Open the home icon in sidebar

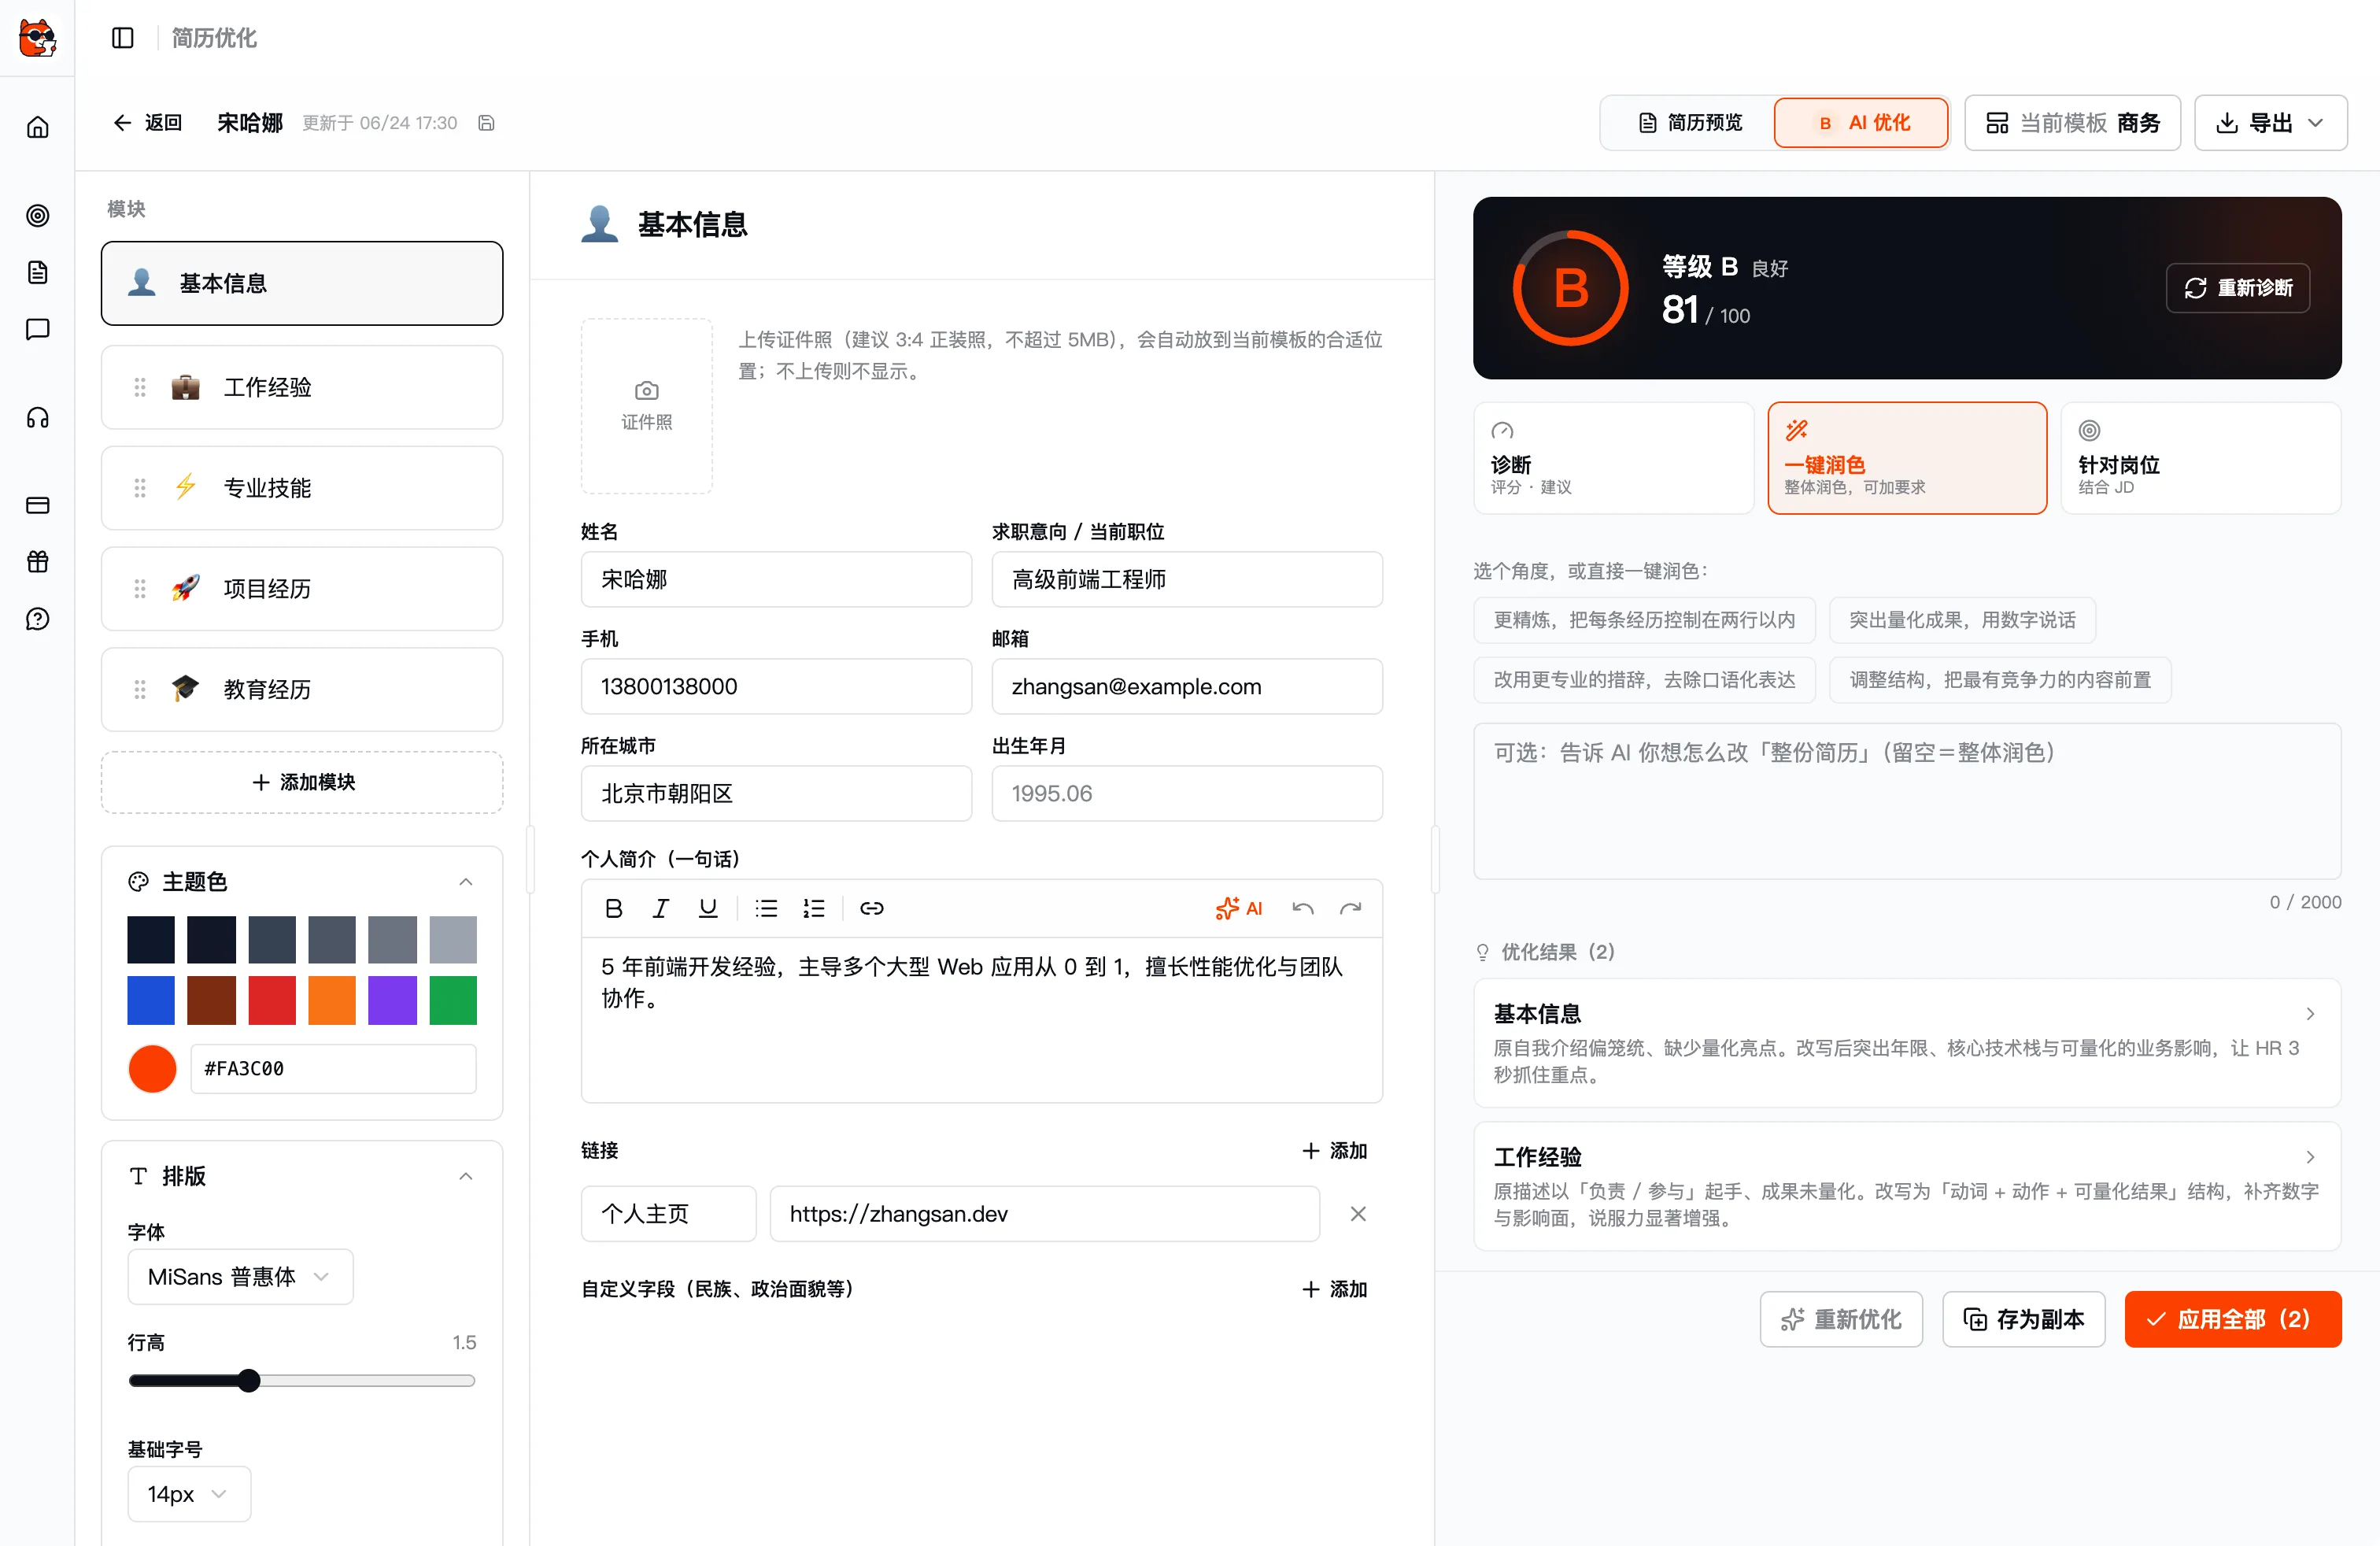coord(38,127)
